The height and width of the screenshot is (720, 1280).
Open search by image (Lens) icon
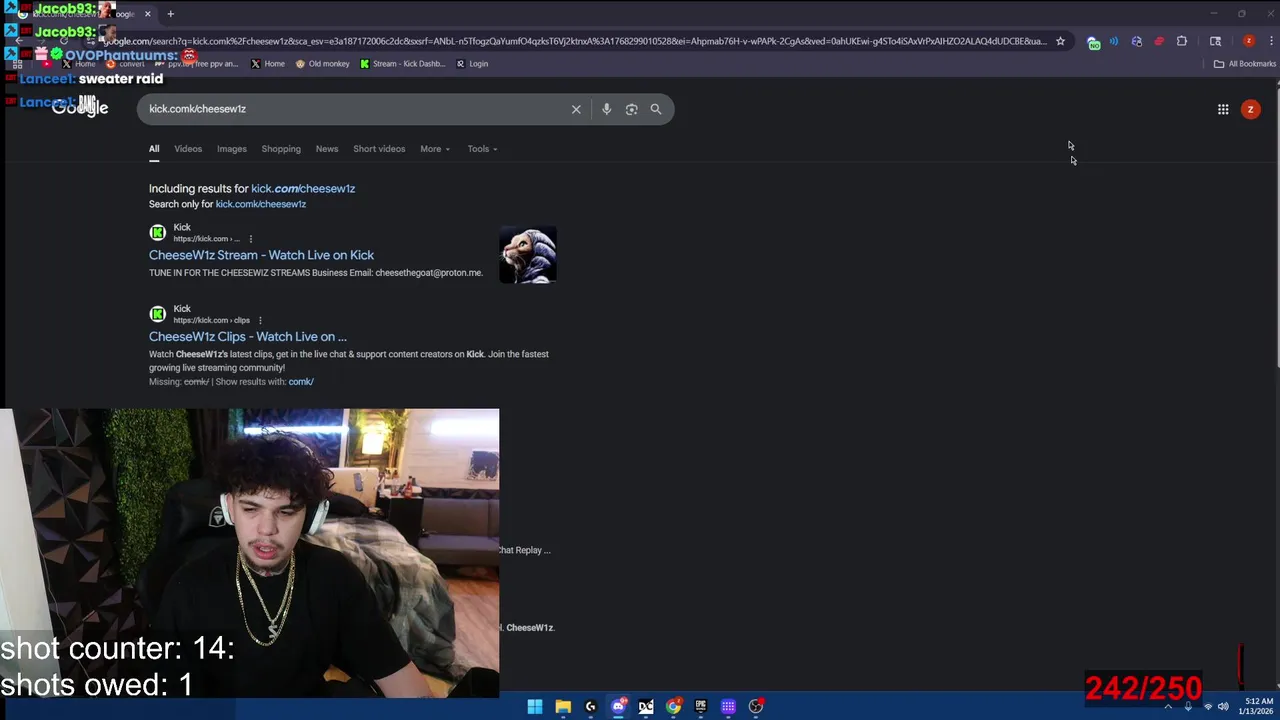(x=631, y=109)
